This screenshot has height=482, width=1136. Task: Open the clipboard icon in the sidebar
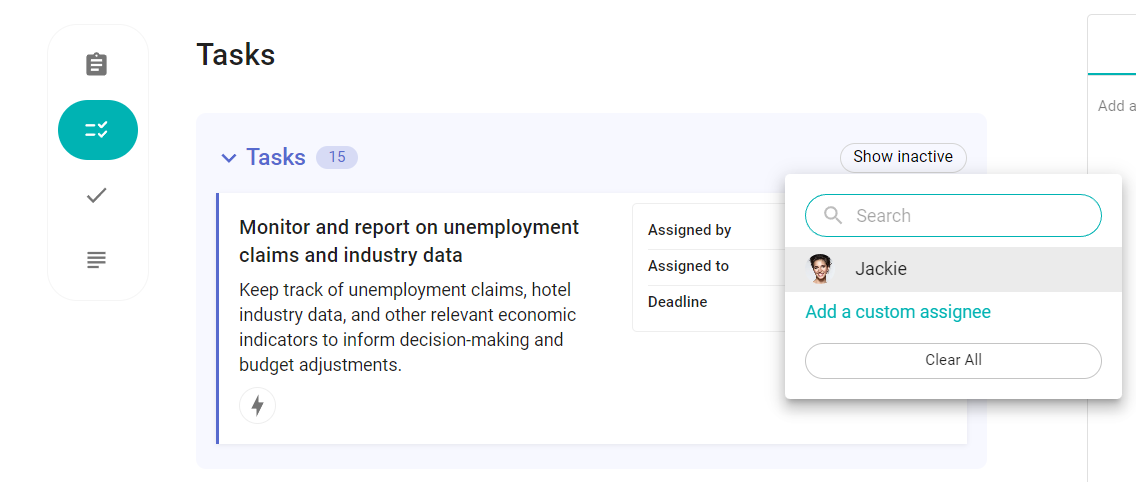tap(96, 65)
